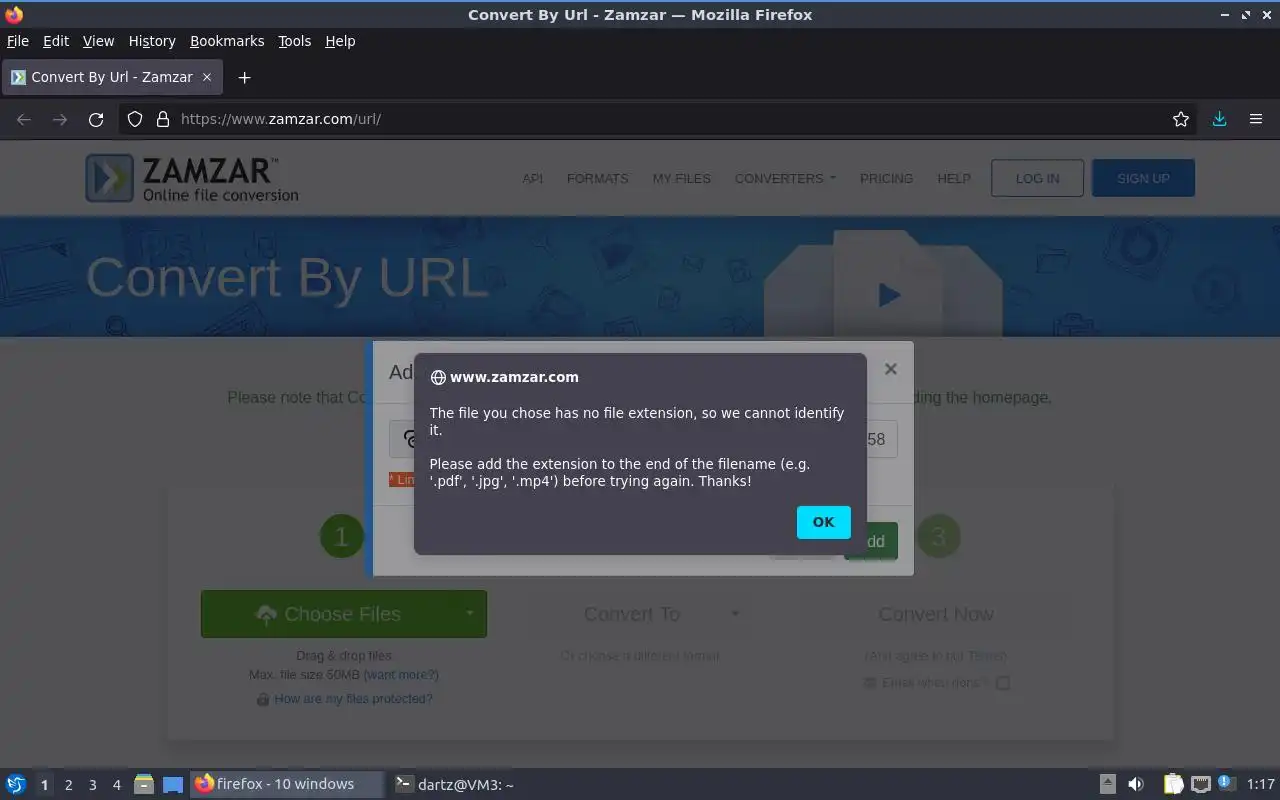The width and height of the screenshot is (1280, 800).
Task: Click the show desktop taskbar icon
Action: click(172, 784)
